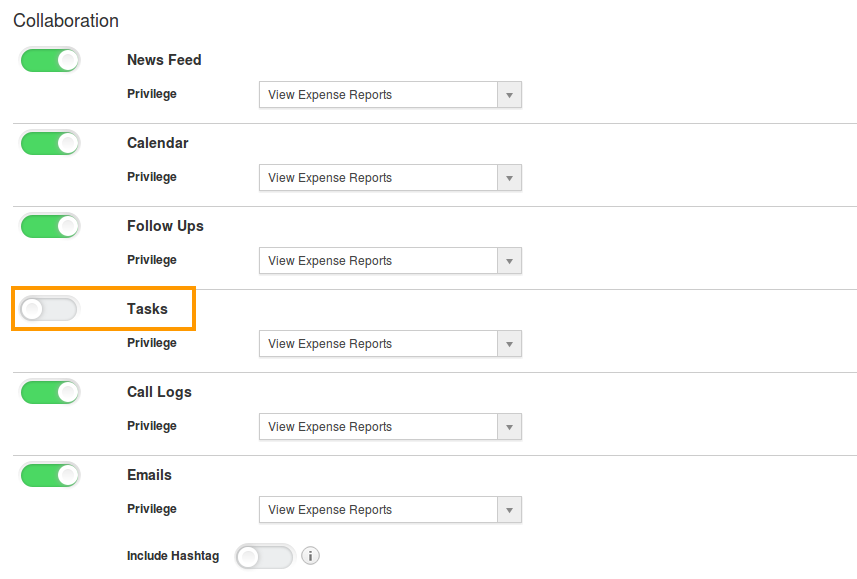The width and height of the screenshot is (857, 579).
Task: Enable the Tasks toggle
Action: pos(50,309)
